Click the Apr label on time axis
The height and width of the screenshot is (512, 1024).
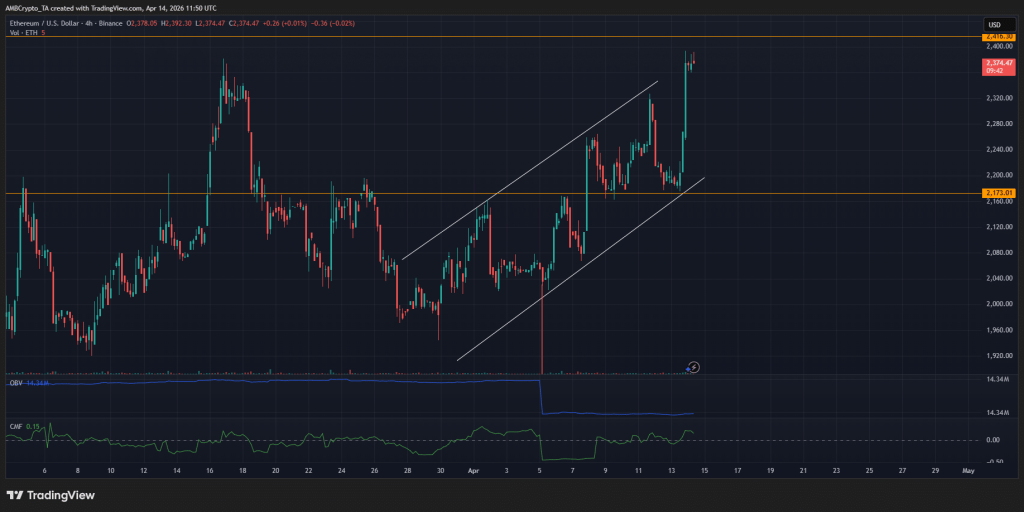pos(474,469)
